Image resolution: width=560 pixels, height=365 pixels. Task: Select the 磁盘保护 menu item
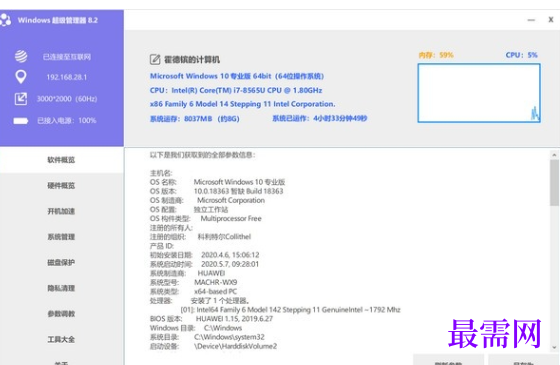61,262
